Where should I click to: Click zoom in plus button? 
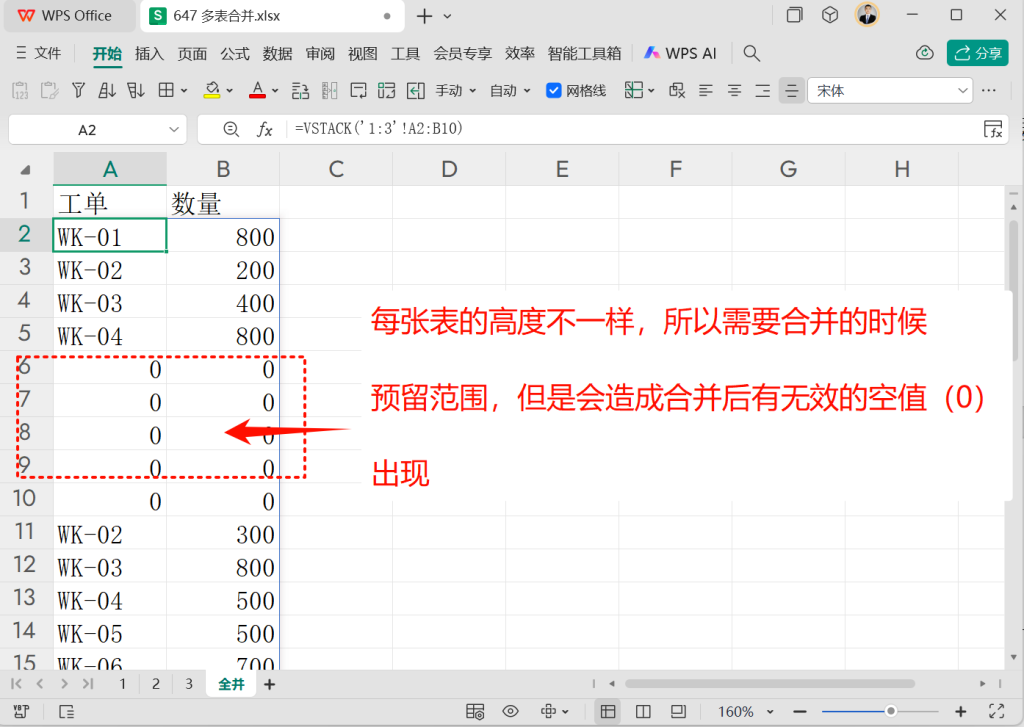[x=960, y=711]
